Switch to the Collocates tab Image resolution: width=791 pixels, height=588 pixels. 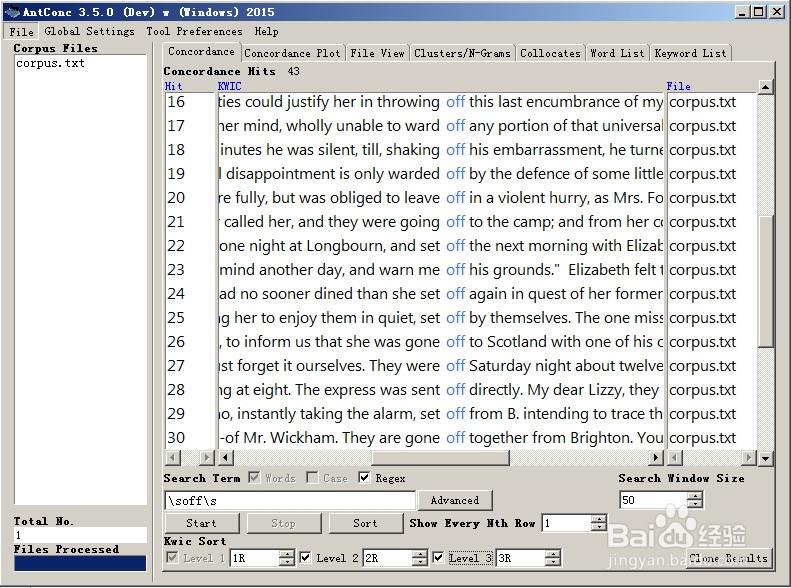click(x=550, y=53)
